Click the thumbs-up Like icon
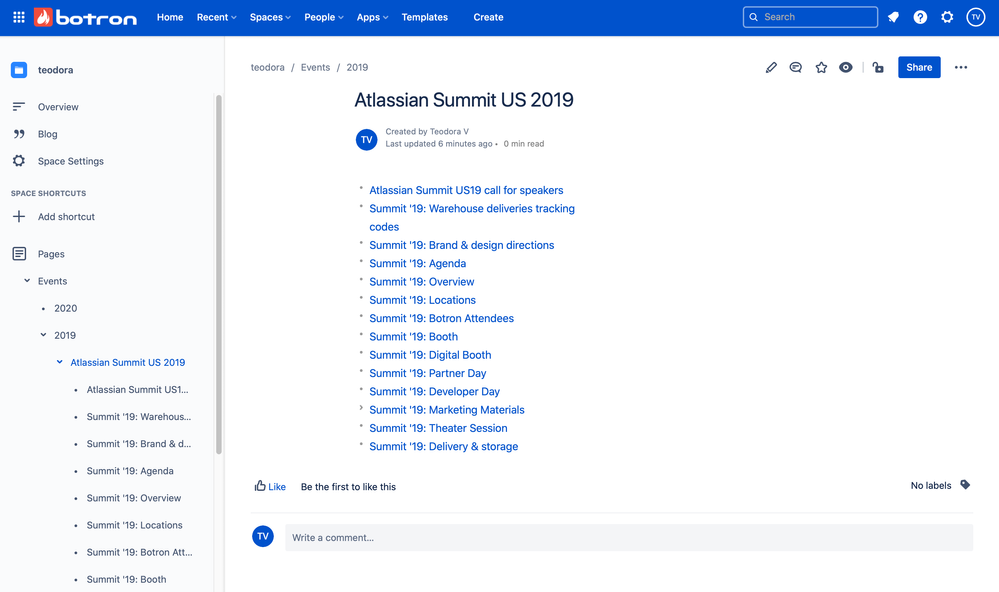Image resolution: width=999 pixels, height=592 pixels. [x=260, y=486]
